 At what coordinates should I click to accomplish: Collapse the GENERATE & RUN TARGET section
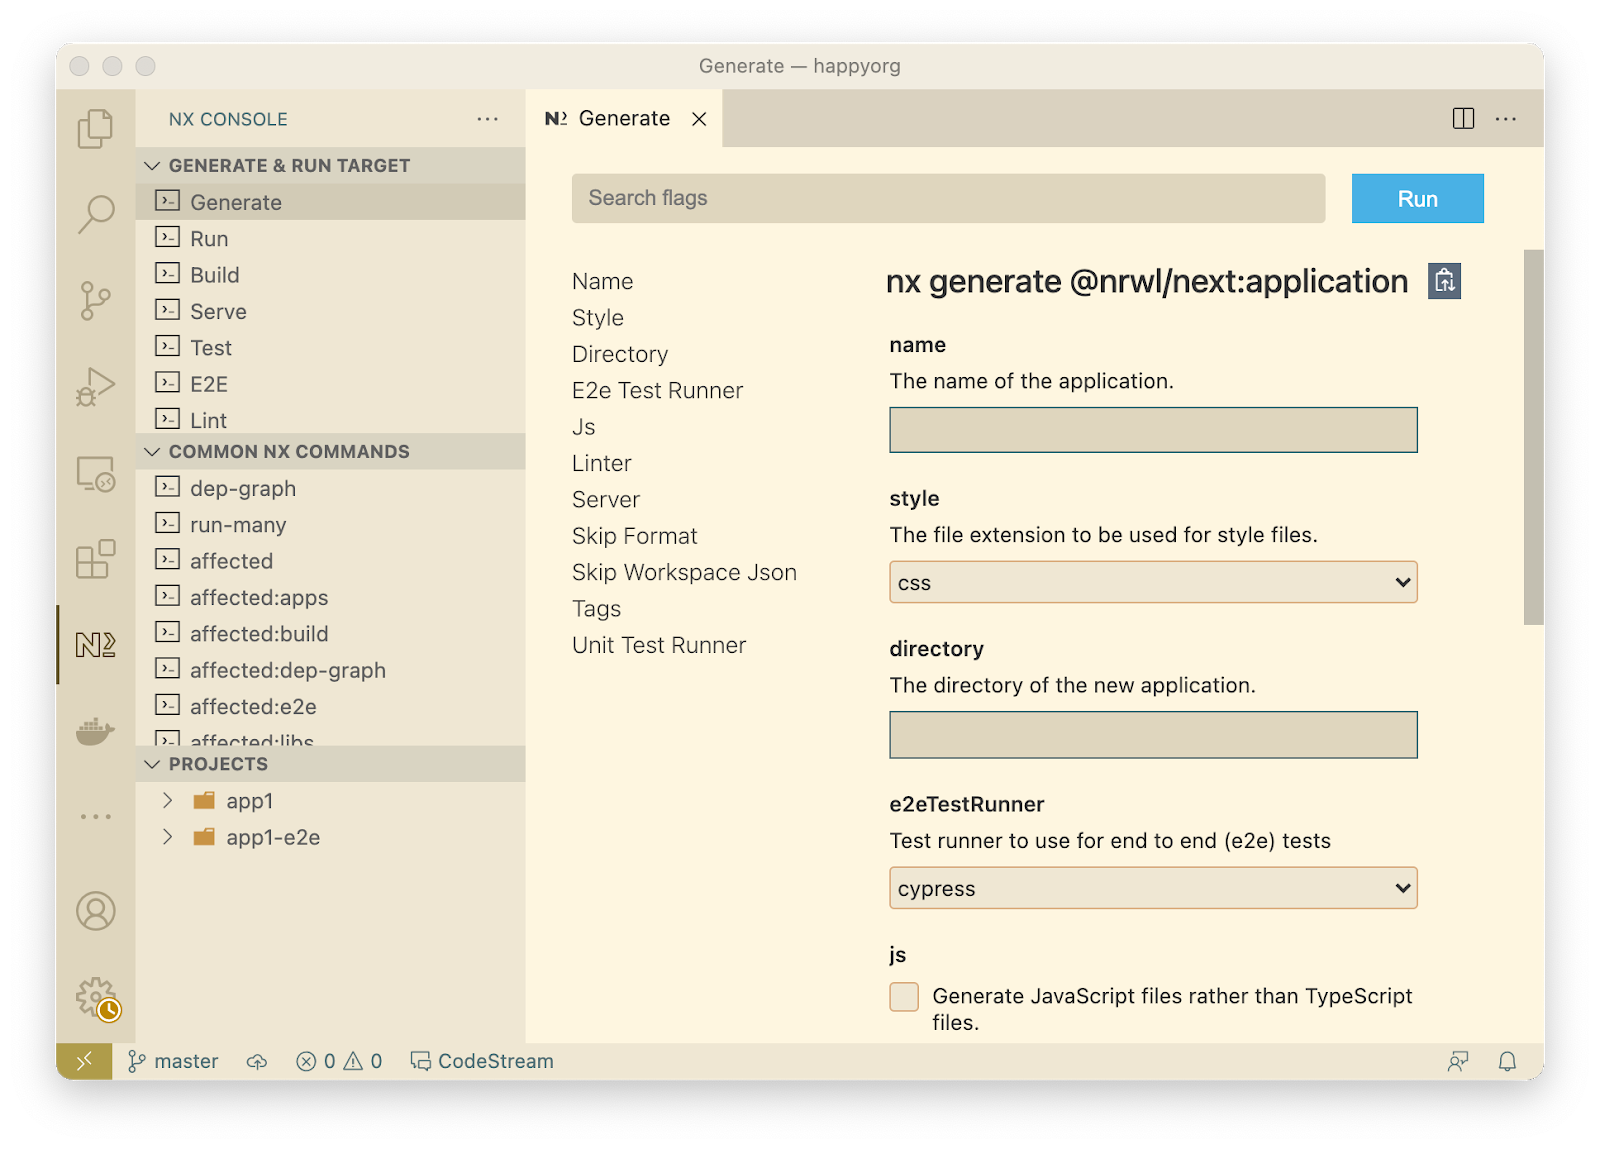[152, 165]
